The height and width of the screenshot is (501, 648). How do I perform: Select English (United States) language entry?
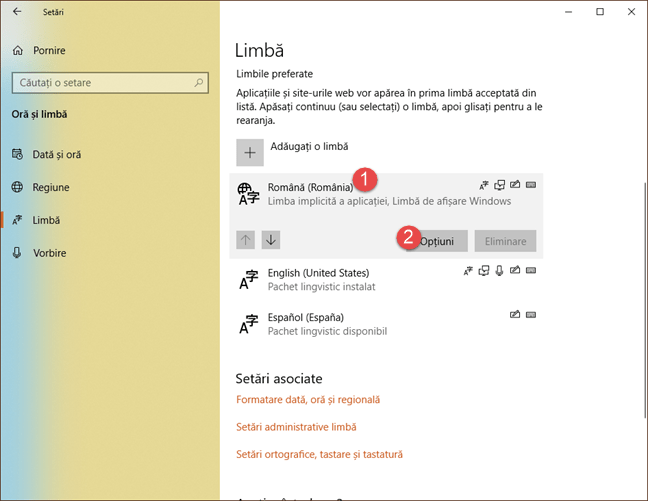pyautogui.click(x=386, y=280)
